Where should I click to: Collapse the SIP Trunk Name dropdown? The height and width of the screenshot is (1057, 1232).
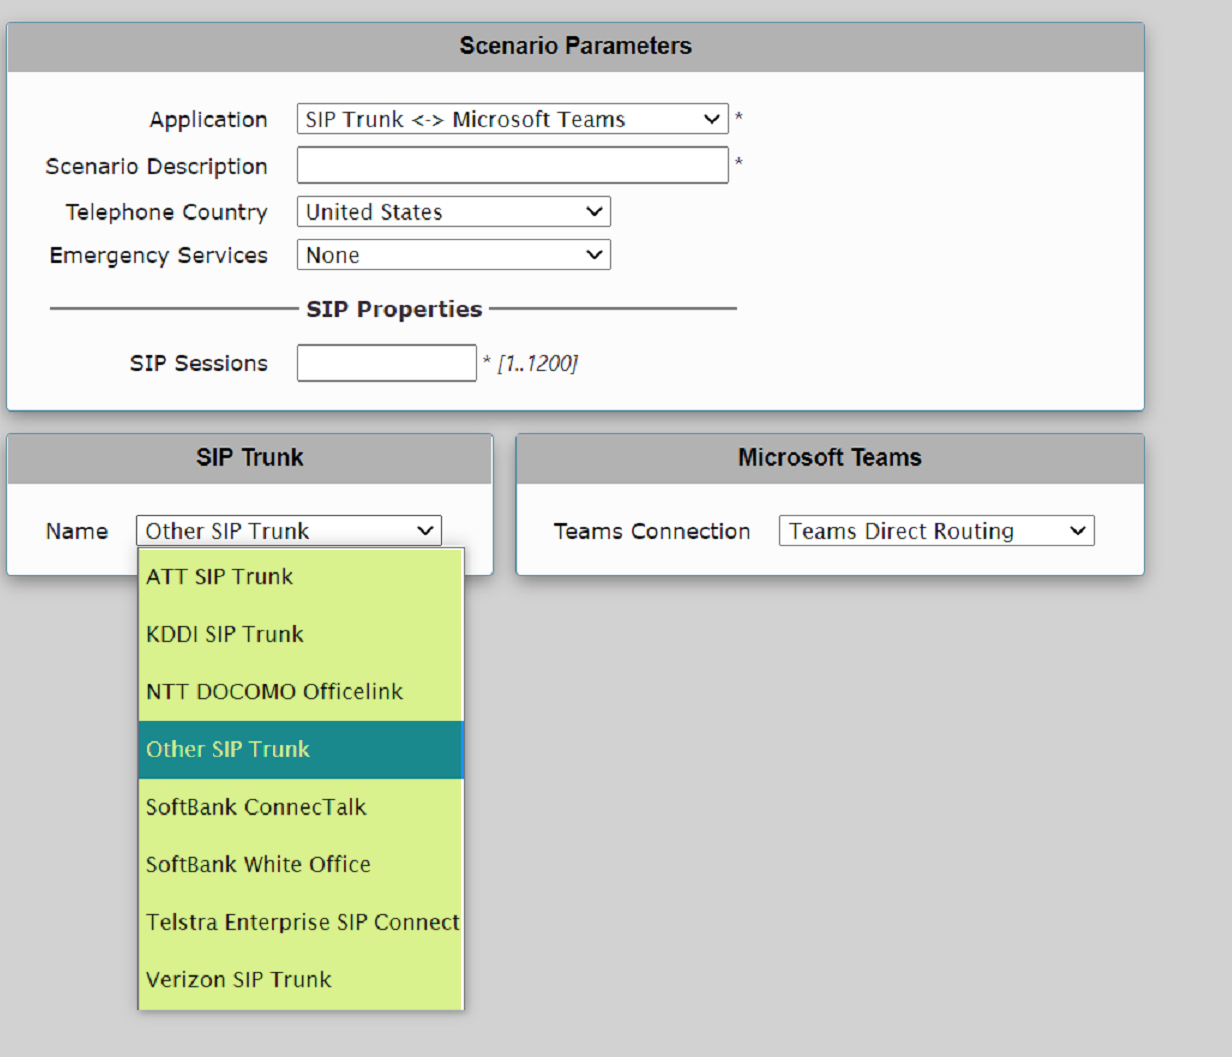[289, 531]
